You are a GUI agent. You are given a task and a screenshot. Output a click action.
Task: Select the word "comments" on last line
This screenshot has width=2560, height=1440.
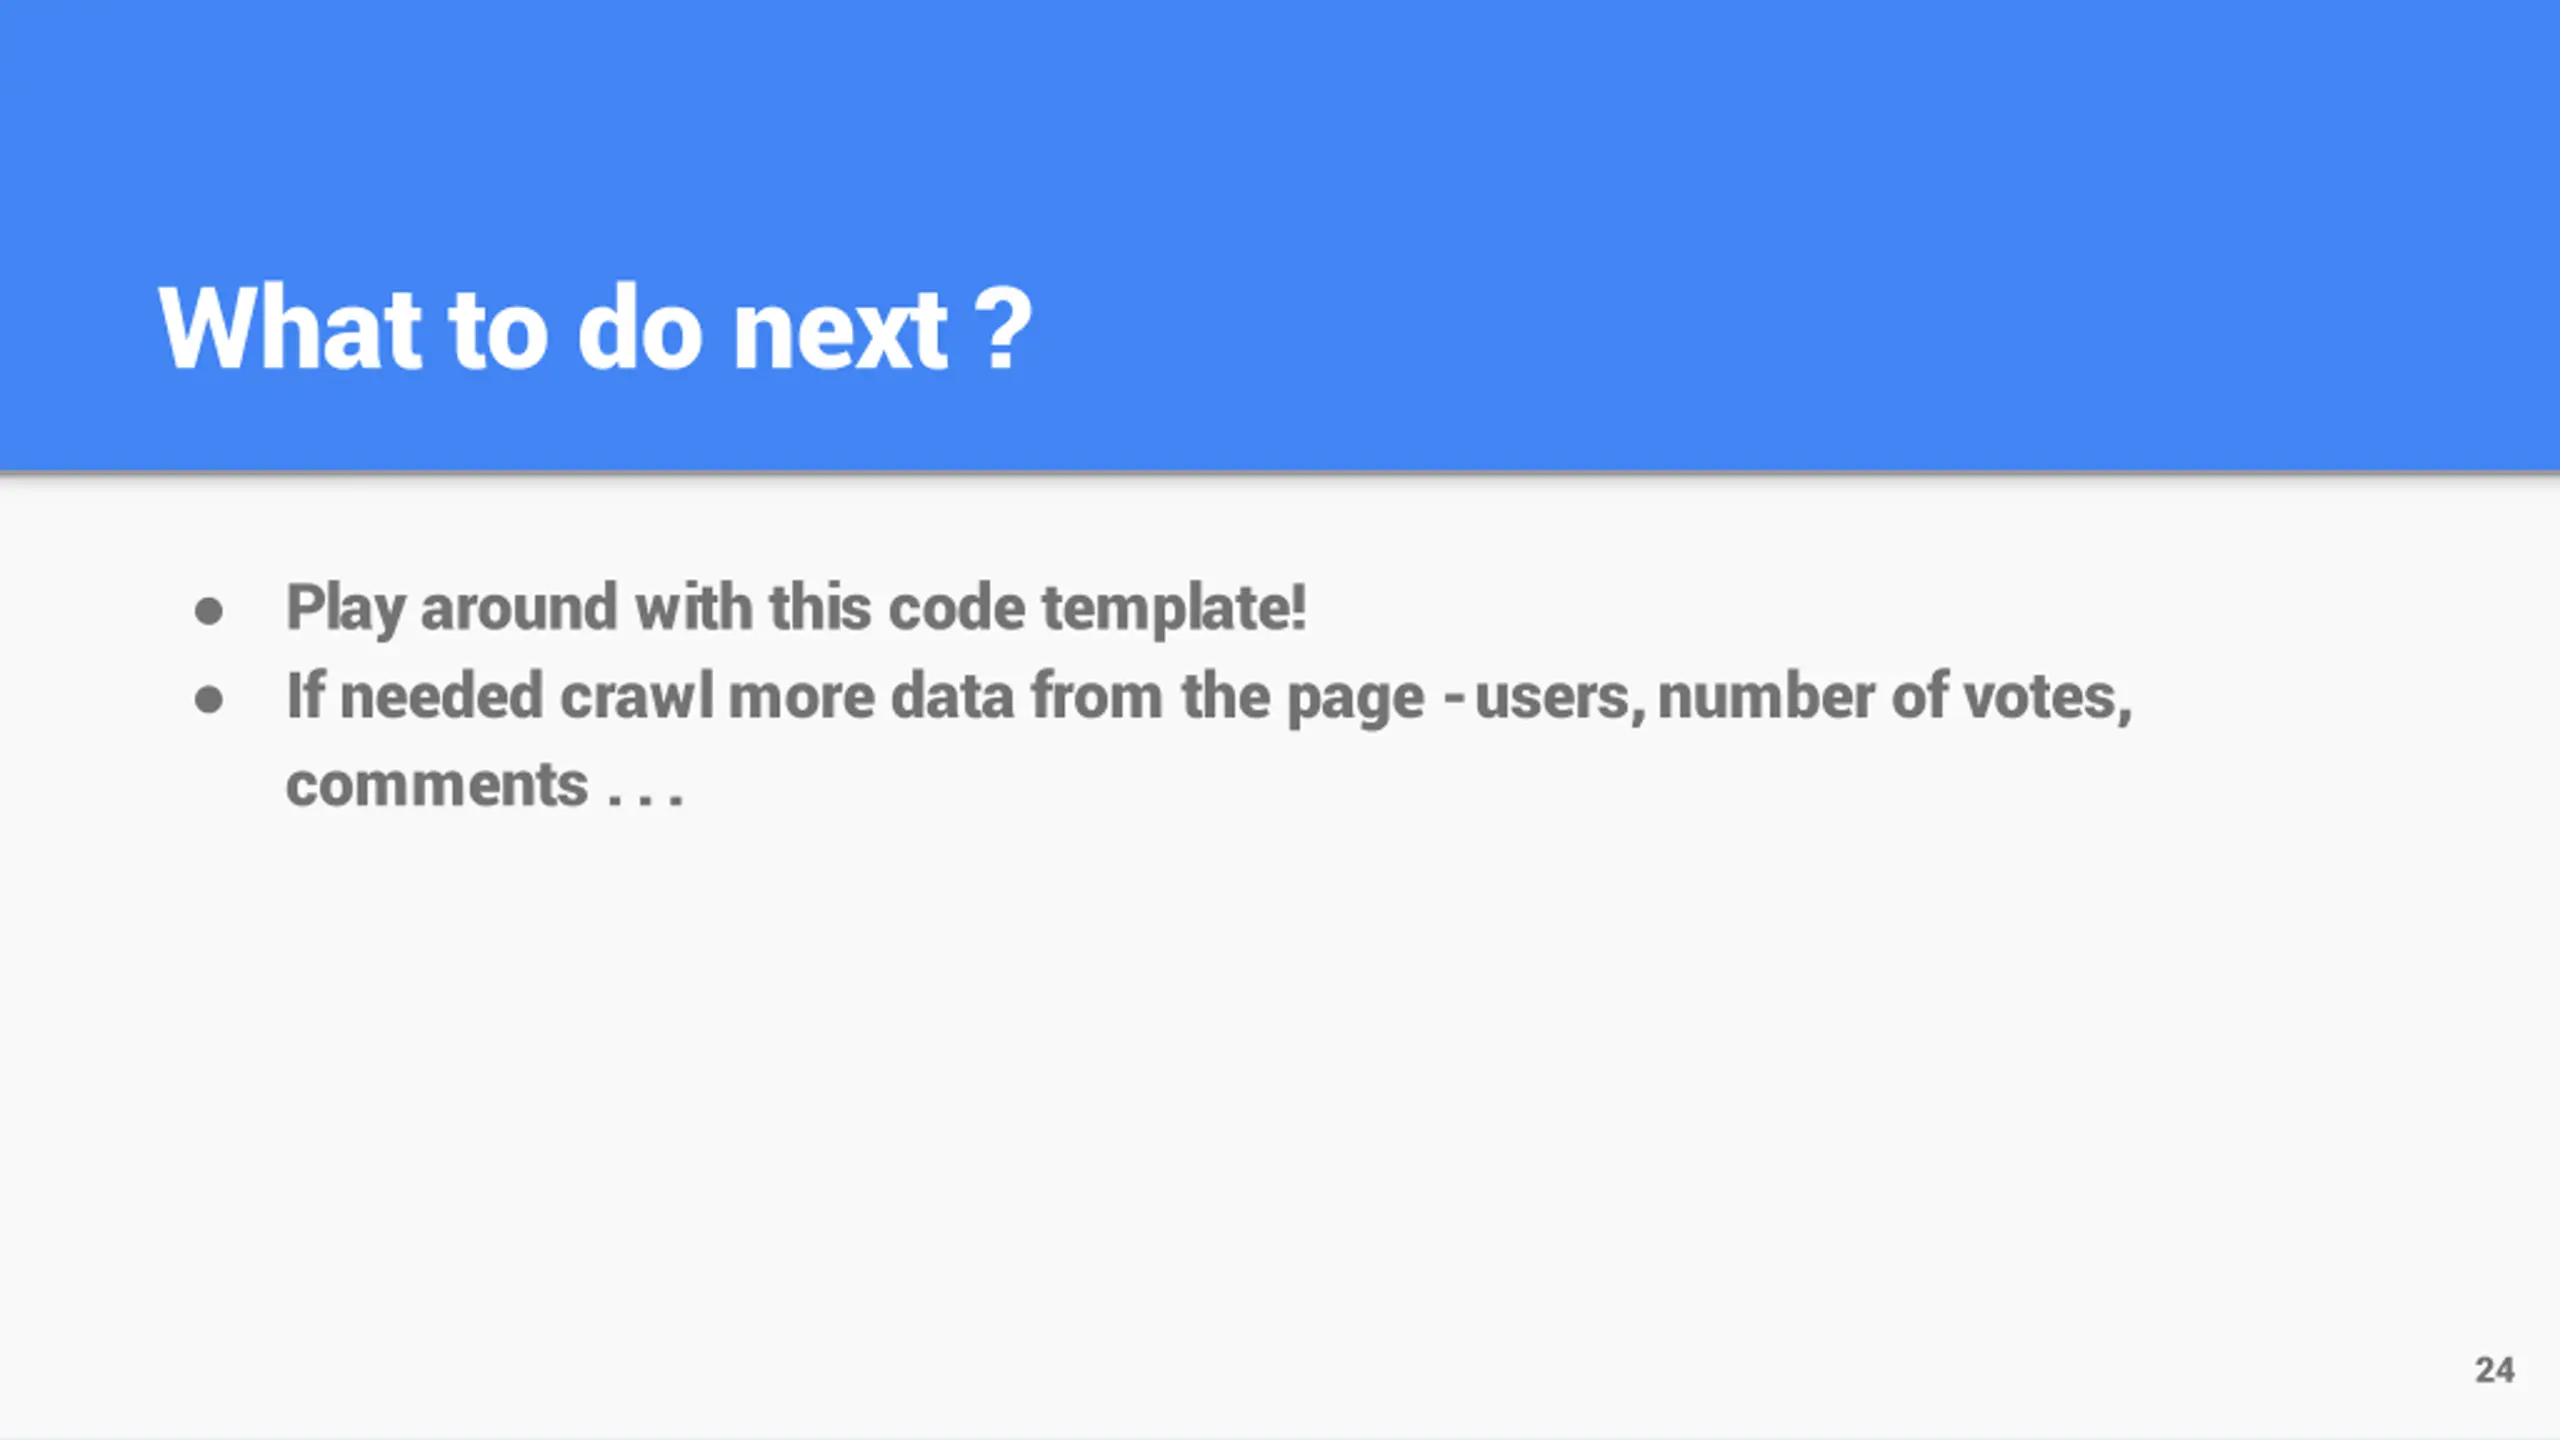pos(437,785)
